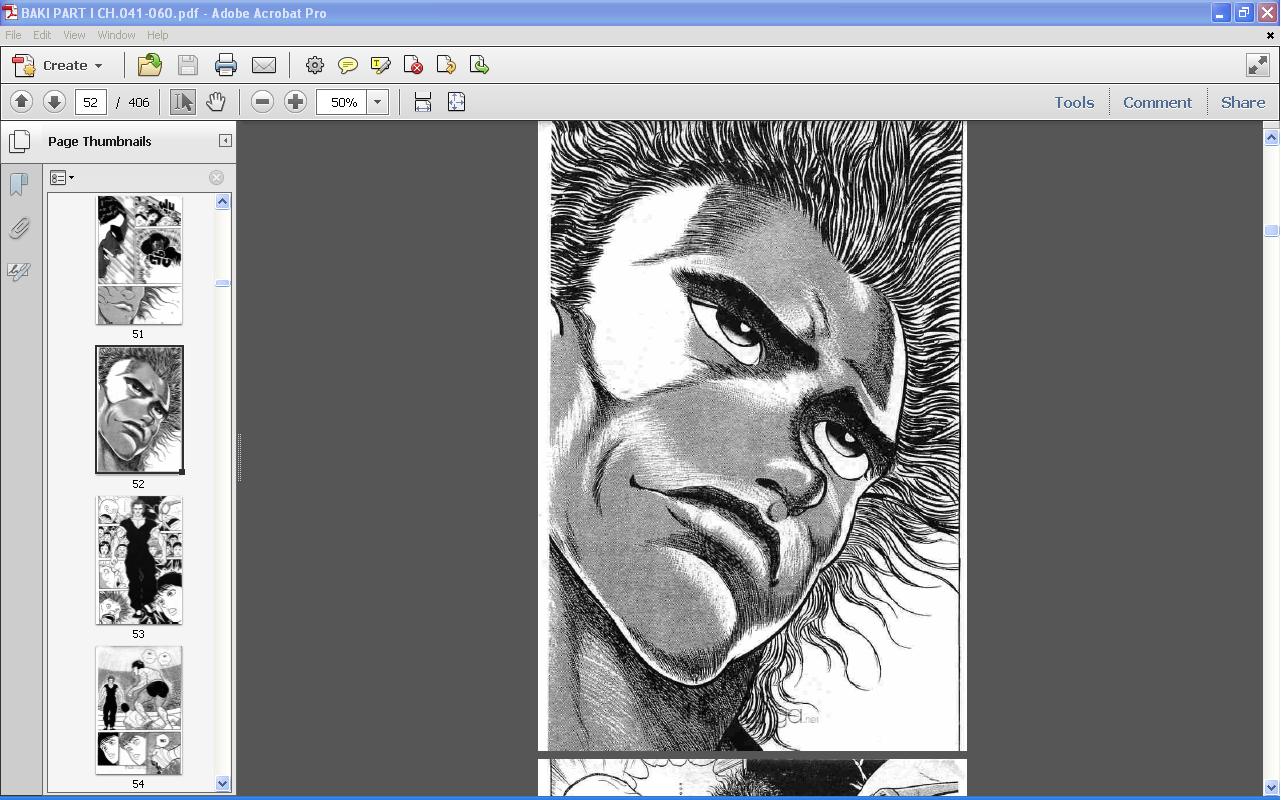Go to previous page arrow
This screenshot has width=1281, height=800.
pos(21,102)
